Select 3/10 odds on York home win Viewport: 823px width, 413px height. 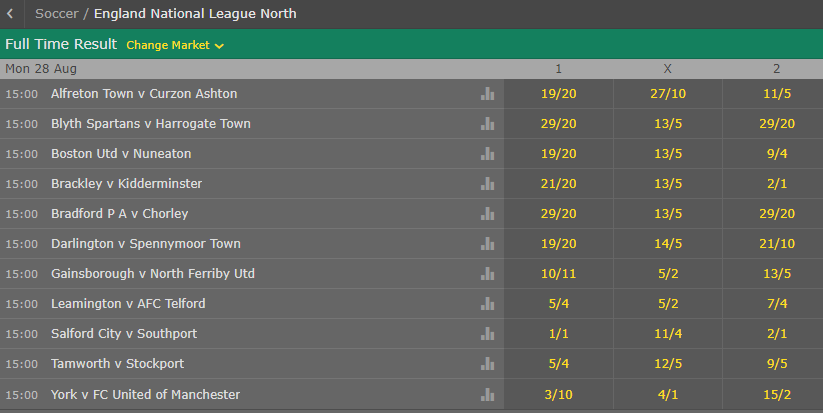pos(558,395)
